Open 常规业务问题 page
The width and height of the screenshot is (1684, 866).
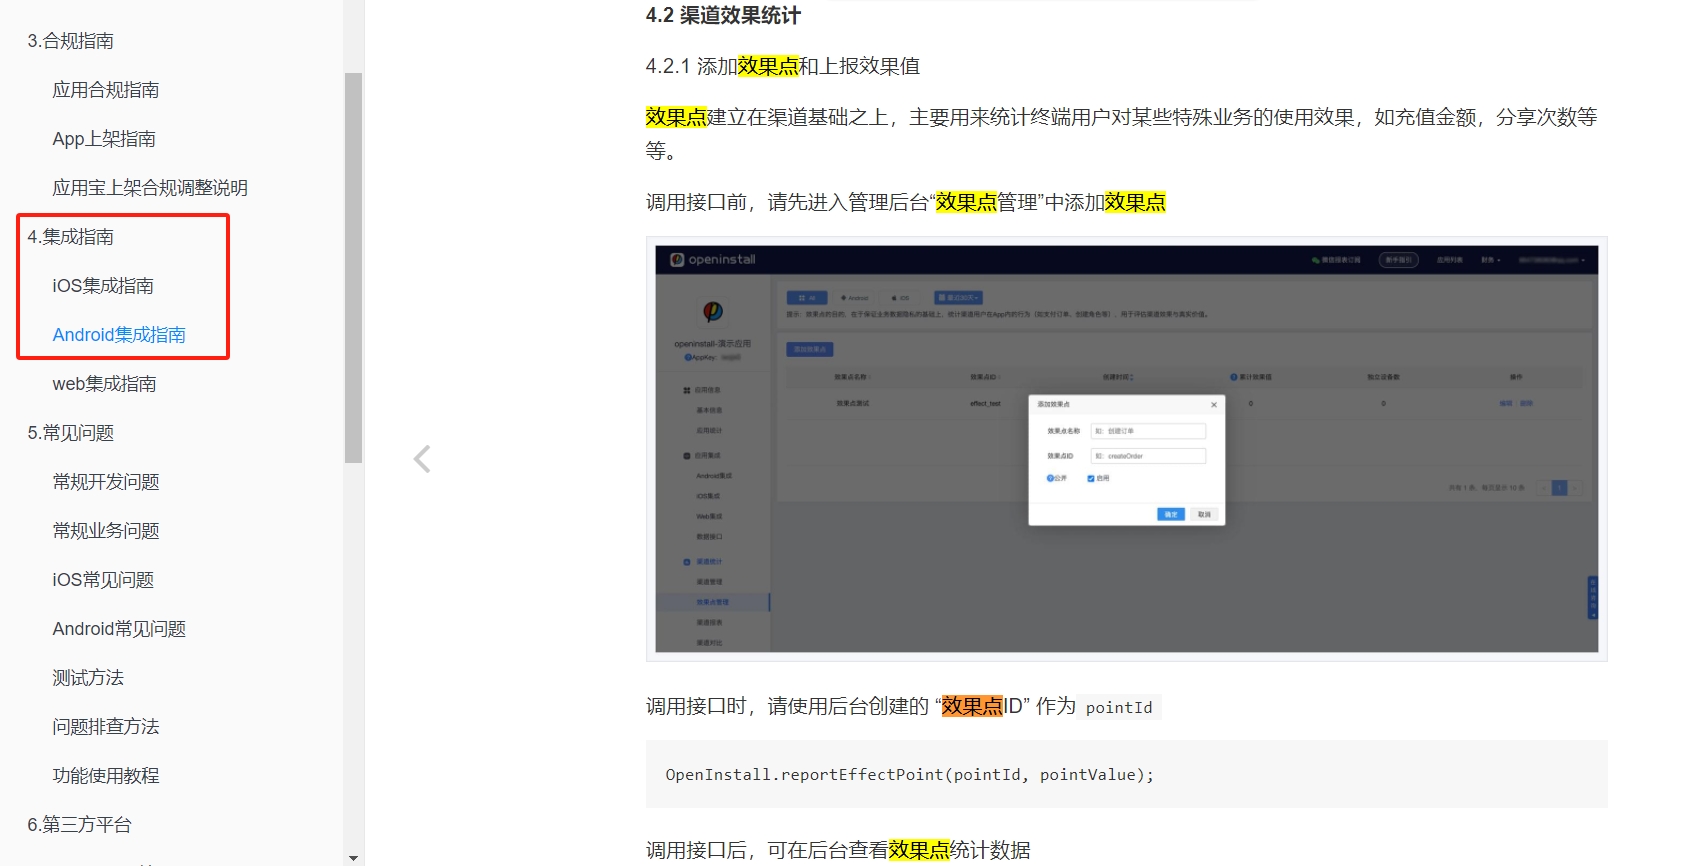[x=106, y=531]
